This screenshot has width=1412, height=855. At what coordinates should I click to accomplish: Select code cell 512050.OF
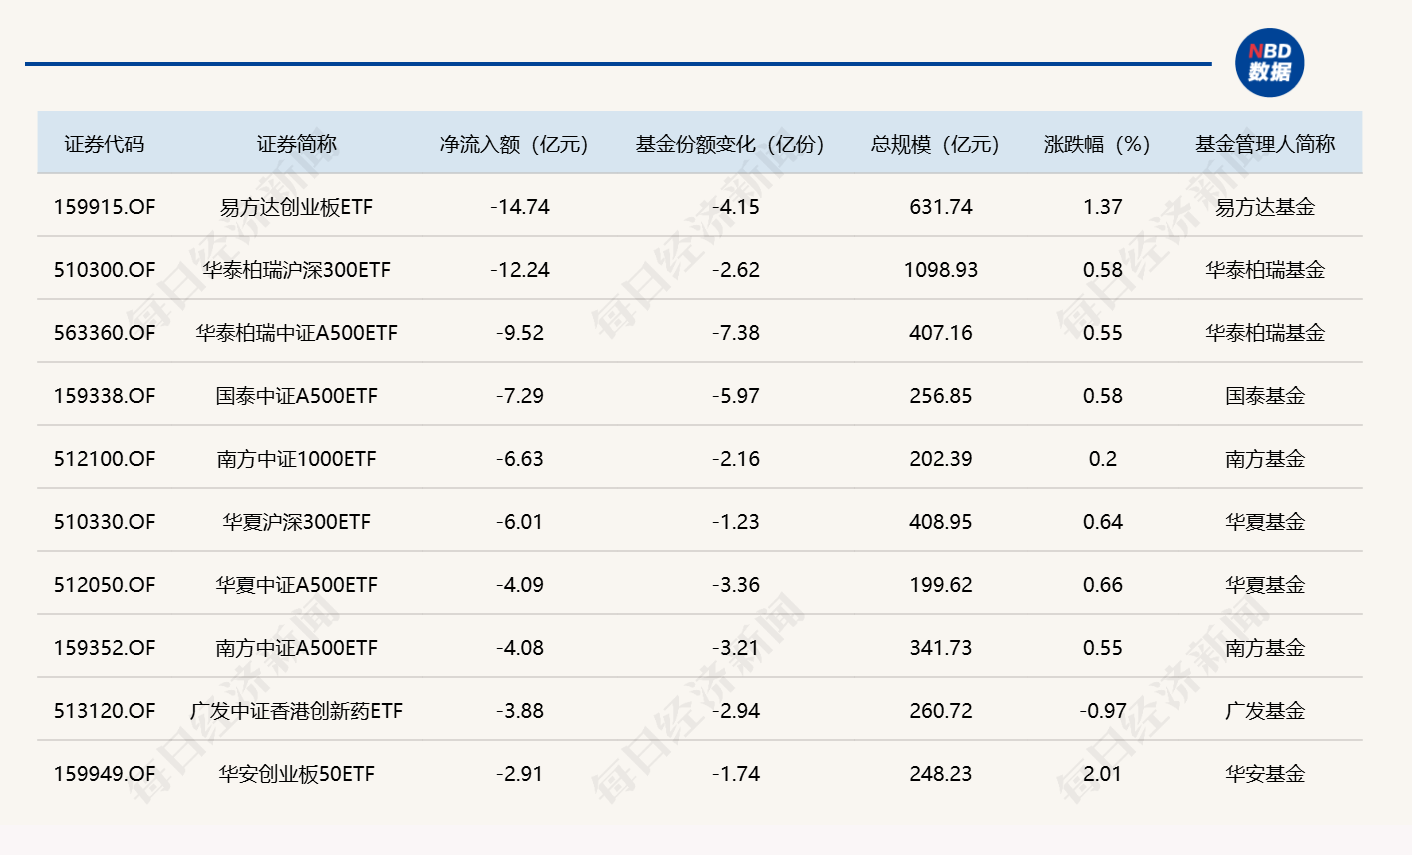click(104, 585)
